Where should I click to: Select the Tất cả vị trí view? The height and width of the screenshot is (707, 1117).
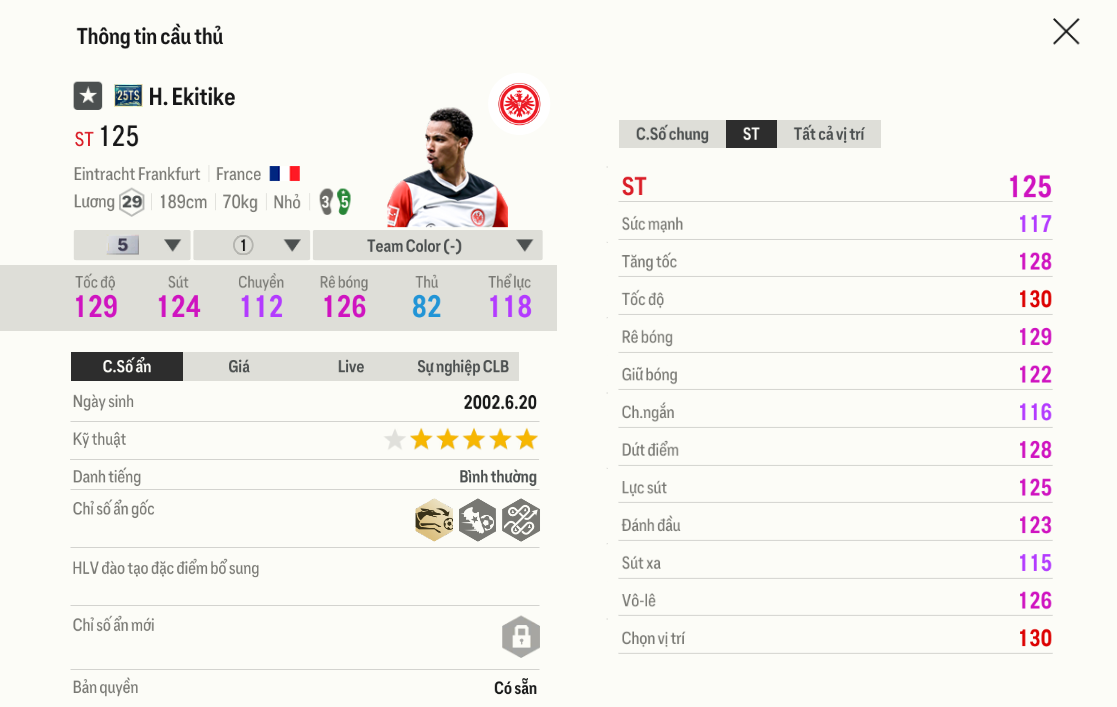(829, 134)
